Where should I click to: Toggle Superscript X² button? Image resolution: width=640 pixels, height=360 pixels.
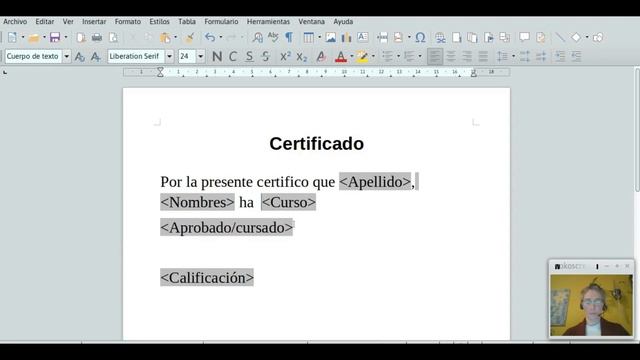[x=285, y=56]
